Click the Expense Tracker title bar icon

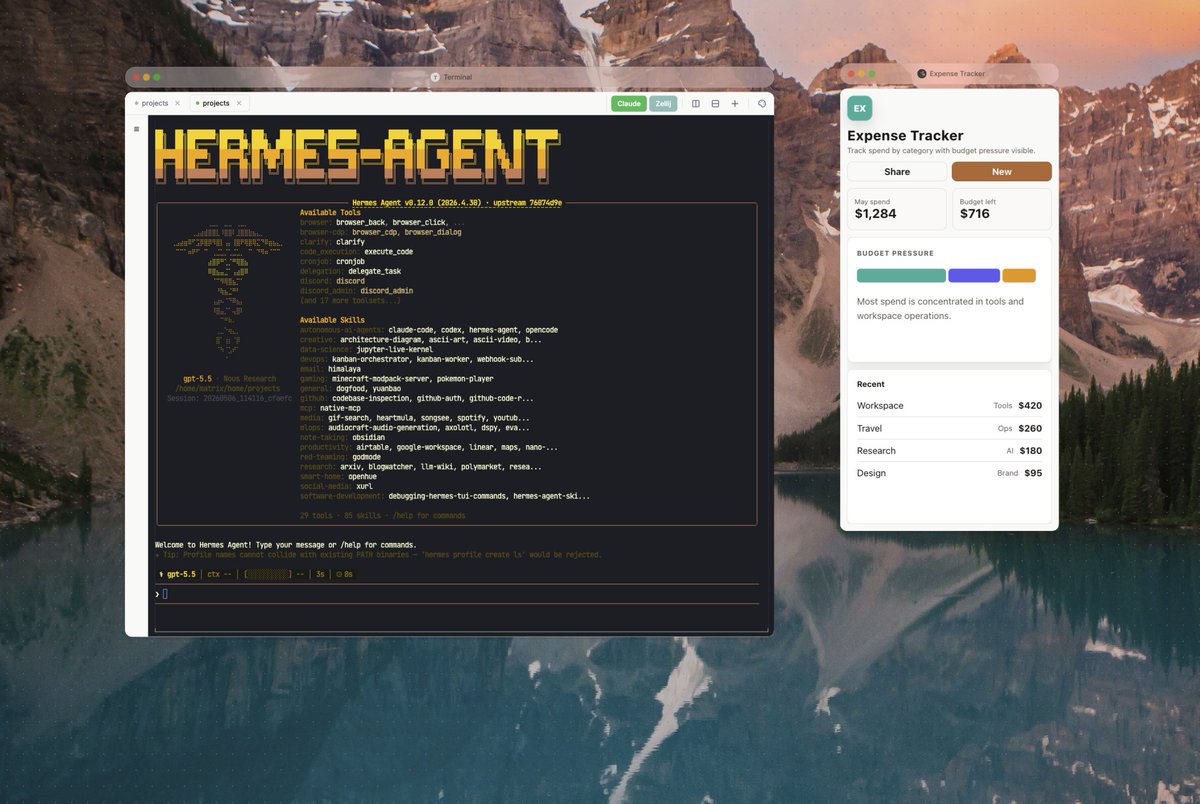[921, 74]
